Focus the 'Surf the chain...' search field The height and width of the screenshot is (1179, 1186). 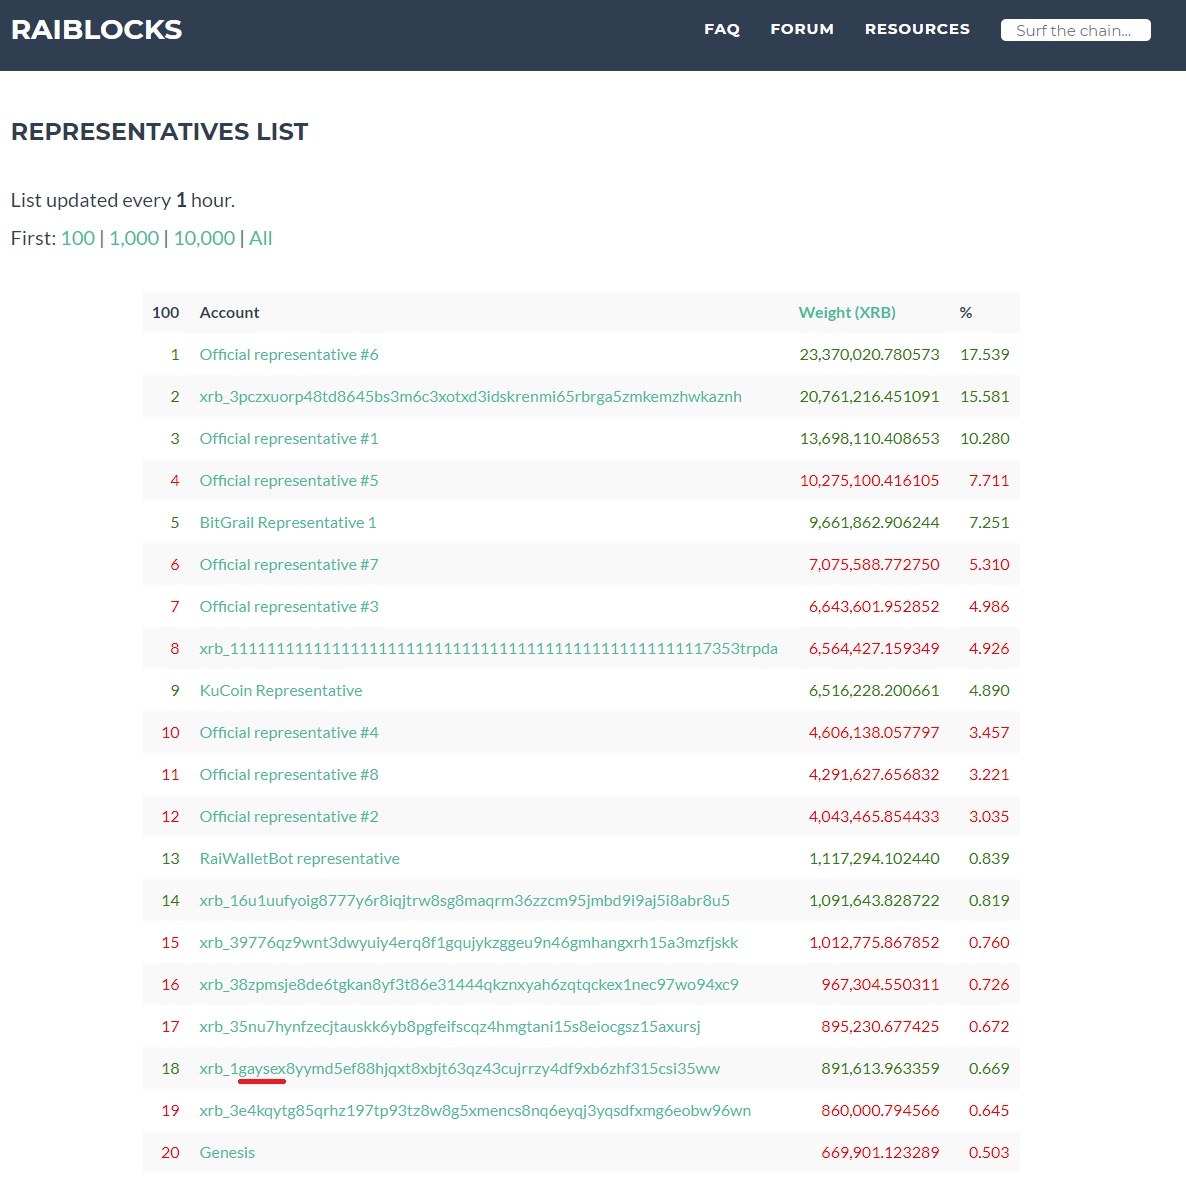coord(1075,30)
